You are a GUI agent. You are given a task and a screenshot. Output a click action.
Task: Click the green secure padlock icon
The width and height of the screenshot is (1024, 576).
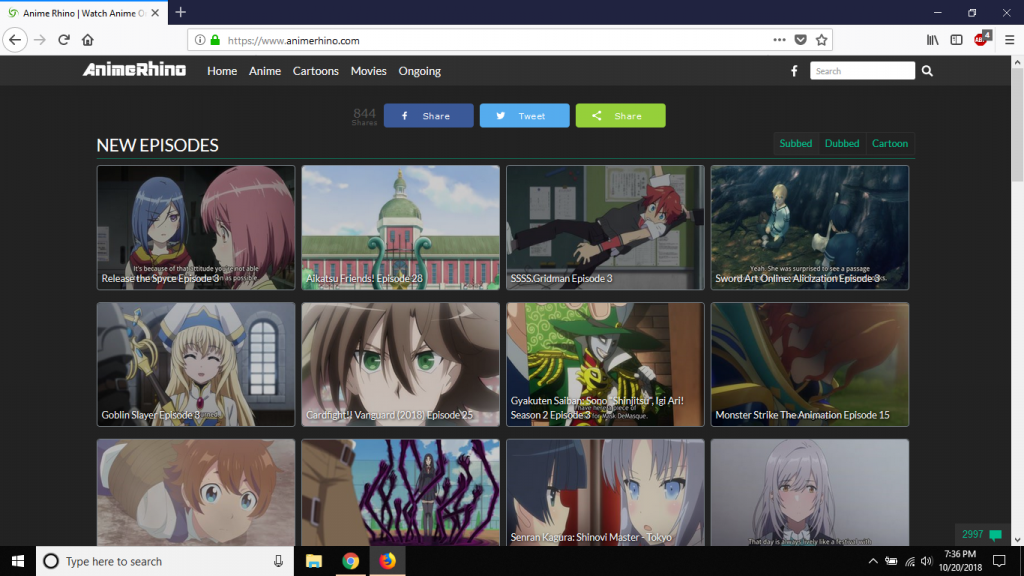point(215,40)
